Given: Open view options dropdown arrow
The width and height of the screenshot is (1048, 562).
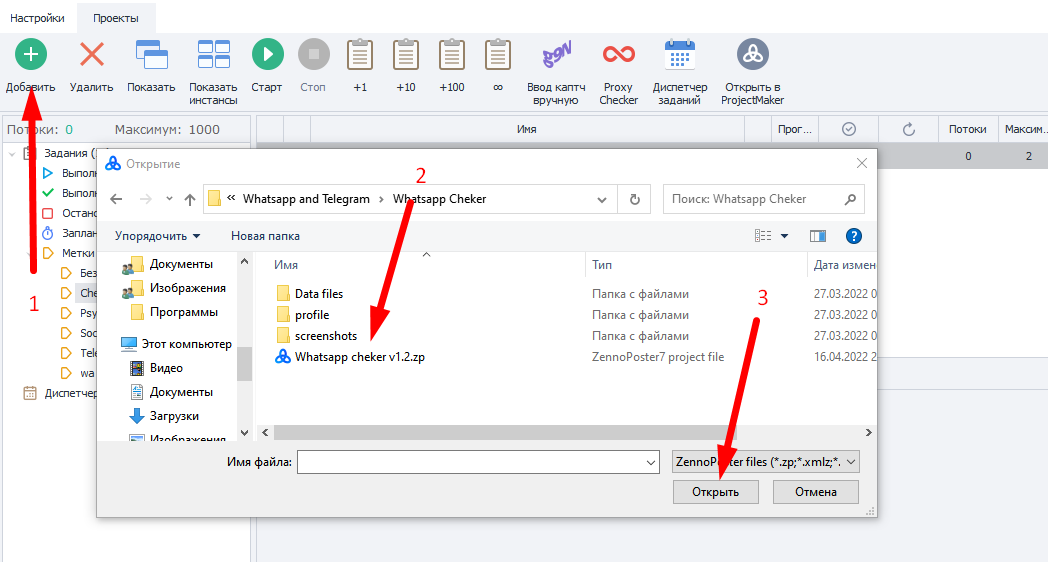Looking at the screenshot, I should pos(785,236).
